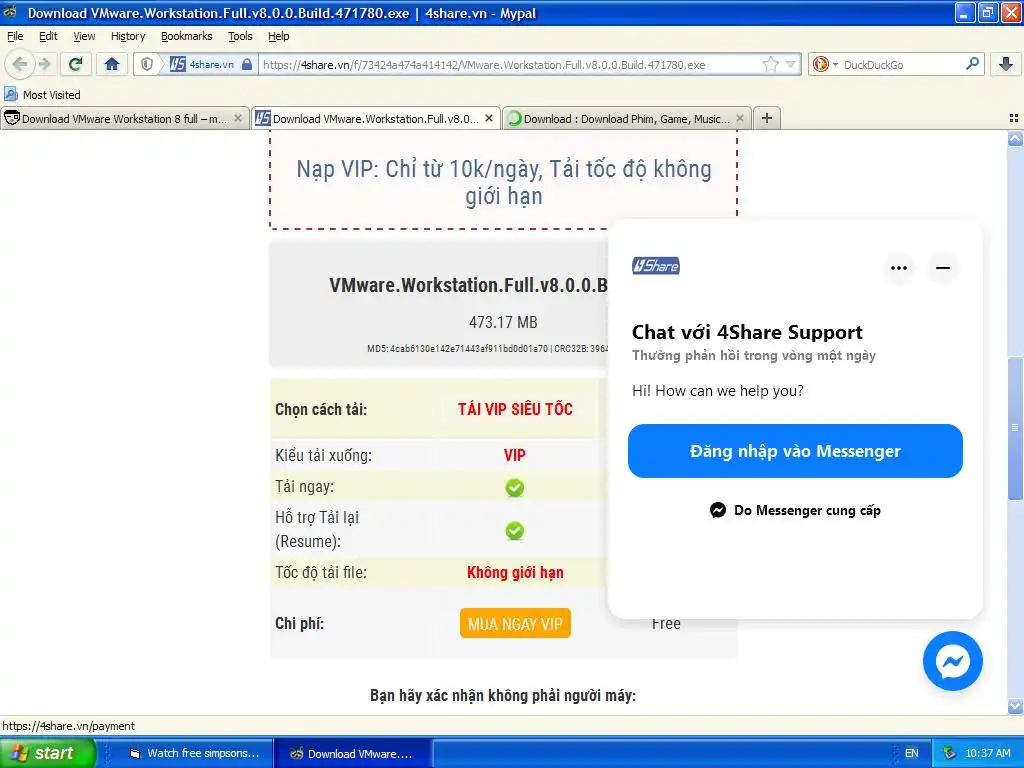This screenshot has width=1024, height=768.
Task: Close the Download VMware Workstation 8 full tab
Action: click(238, 118)
